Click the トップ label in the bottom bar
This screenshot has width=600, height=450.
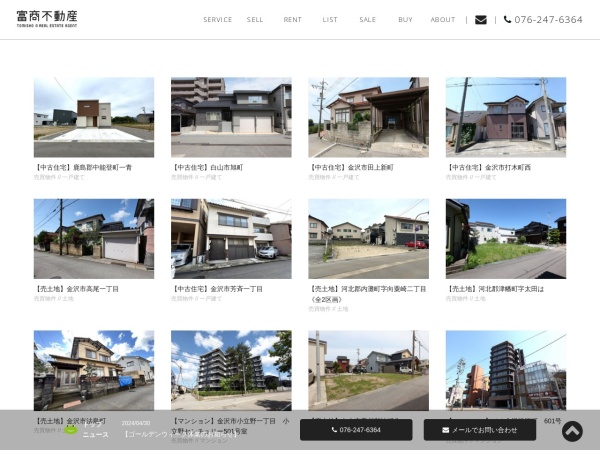(92, 424)
